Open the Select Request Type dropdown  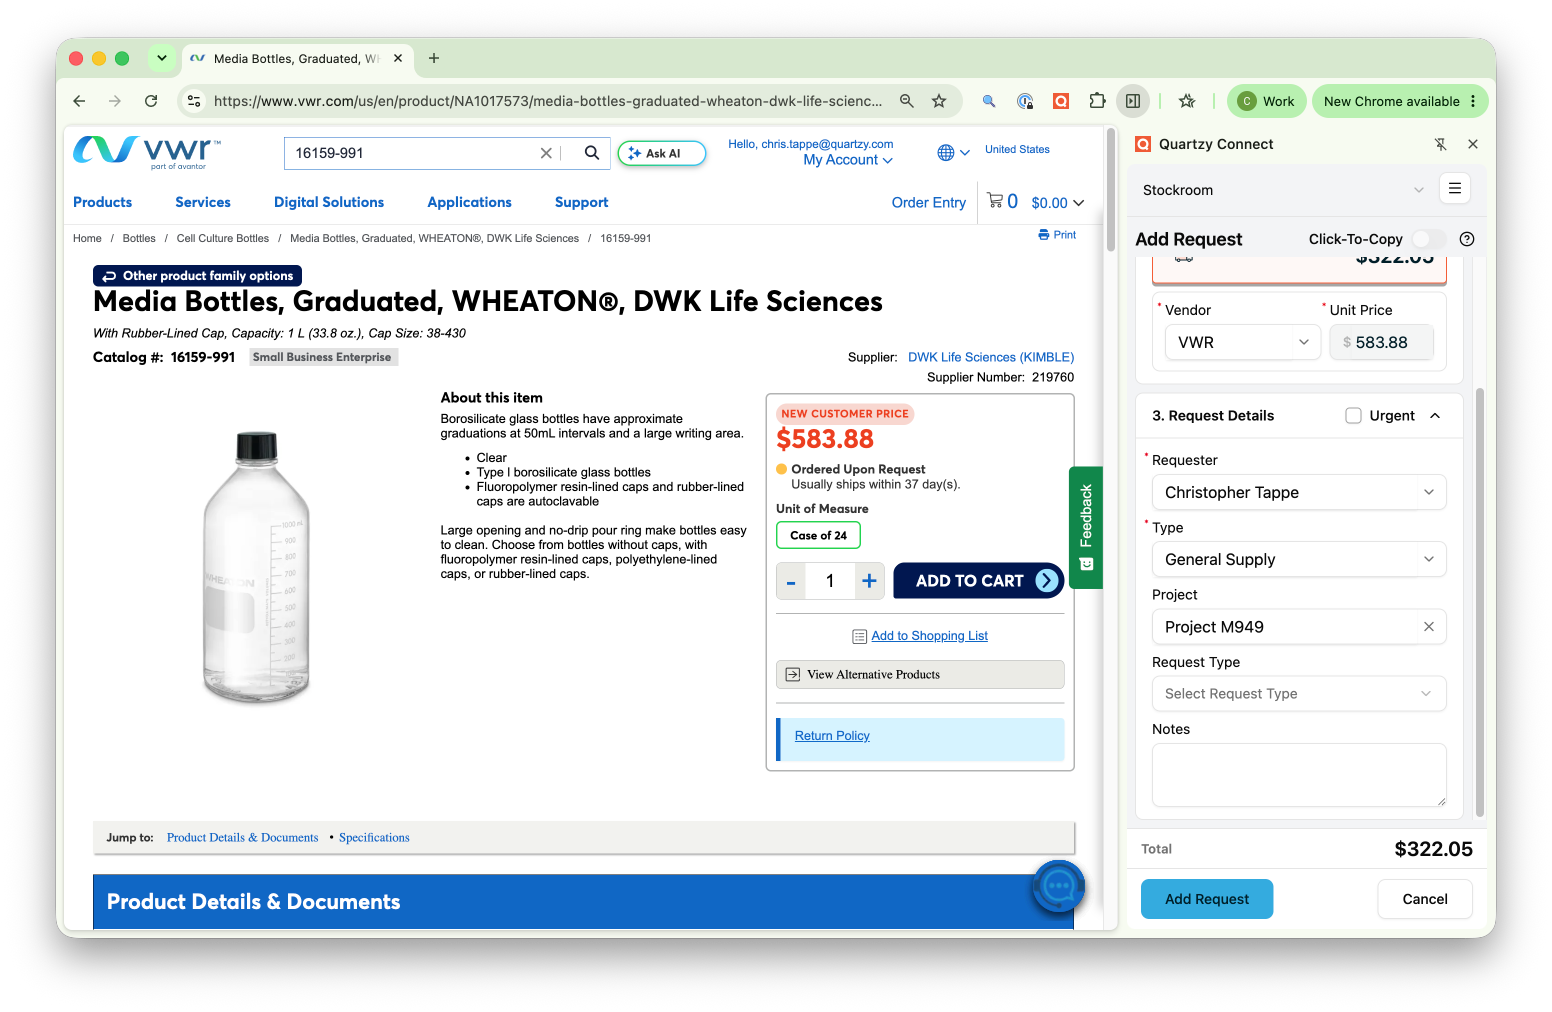coord(1299,694)
